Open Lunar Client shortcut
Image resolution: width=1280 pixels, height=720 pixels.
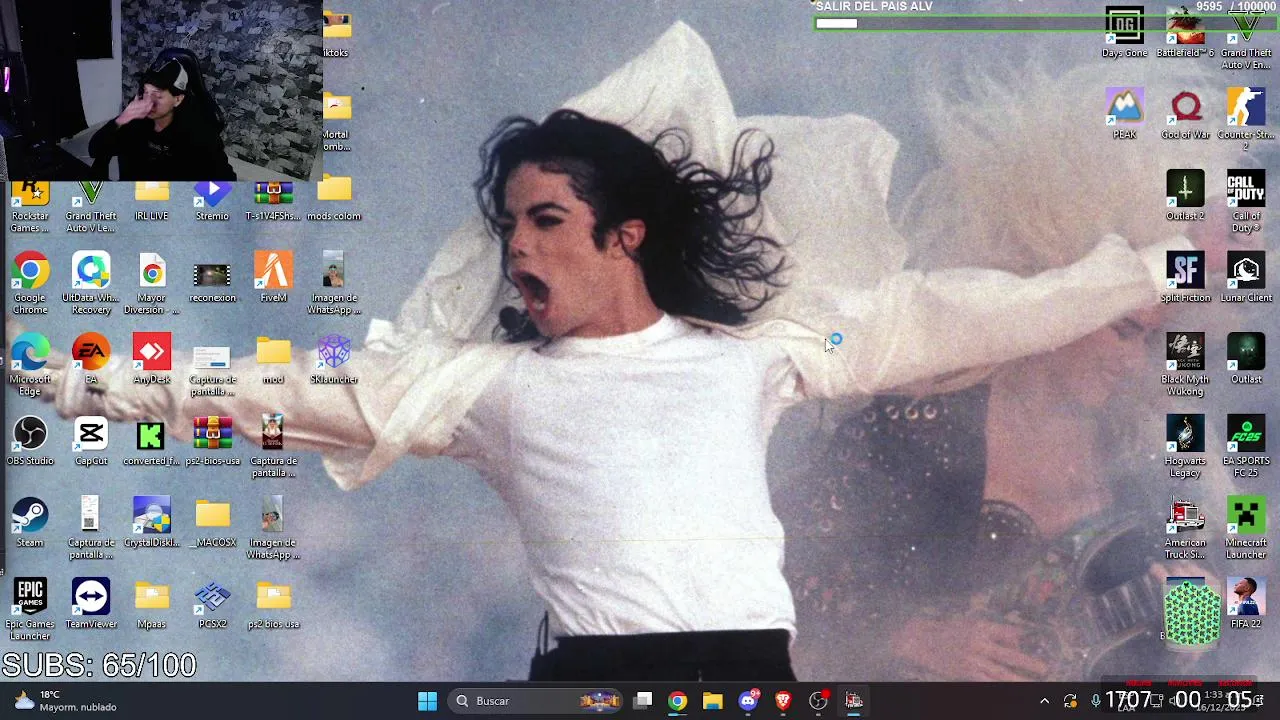point(1246,278)
